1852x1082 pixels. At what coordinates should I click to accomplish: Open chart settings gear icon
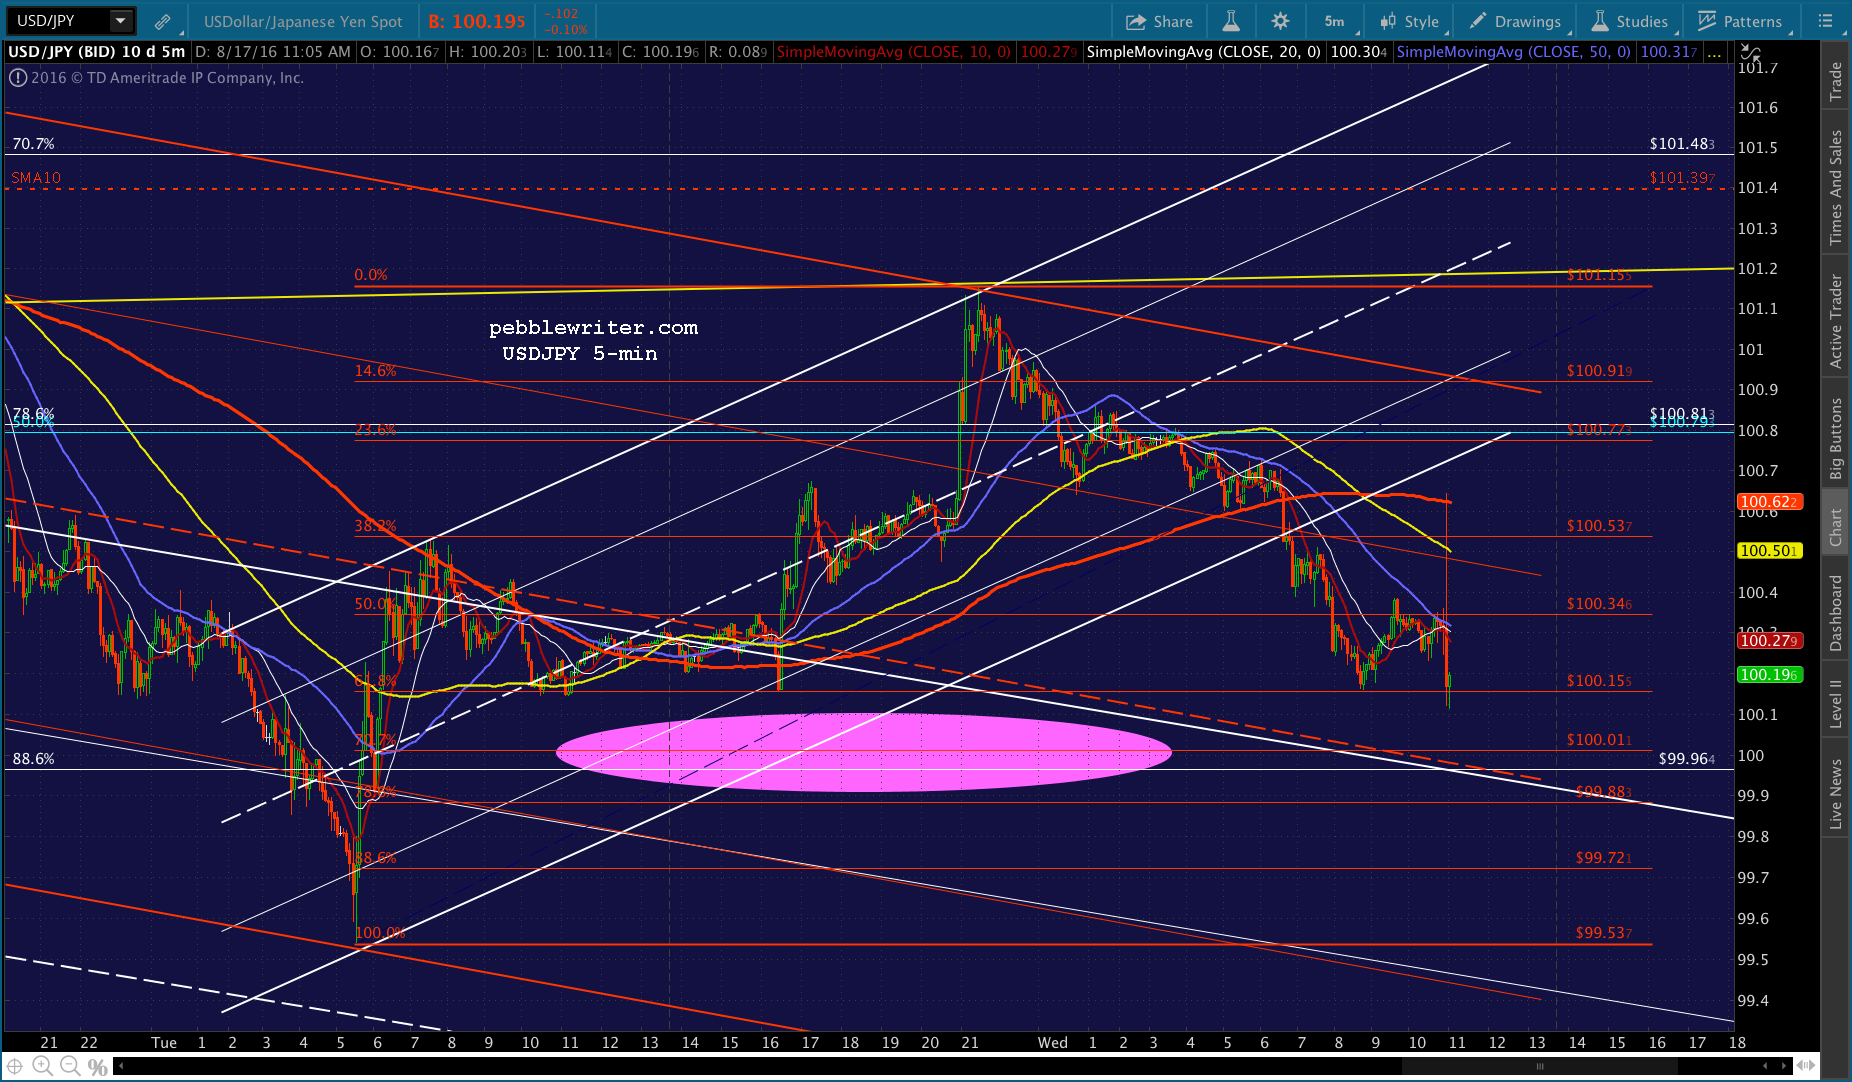[1280, 21]
